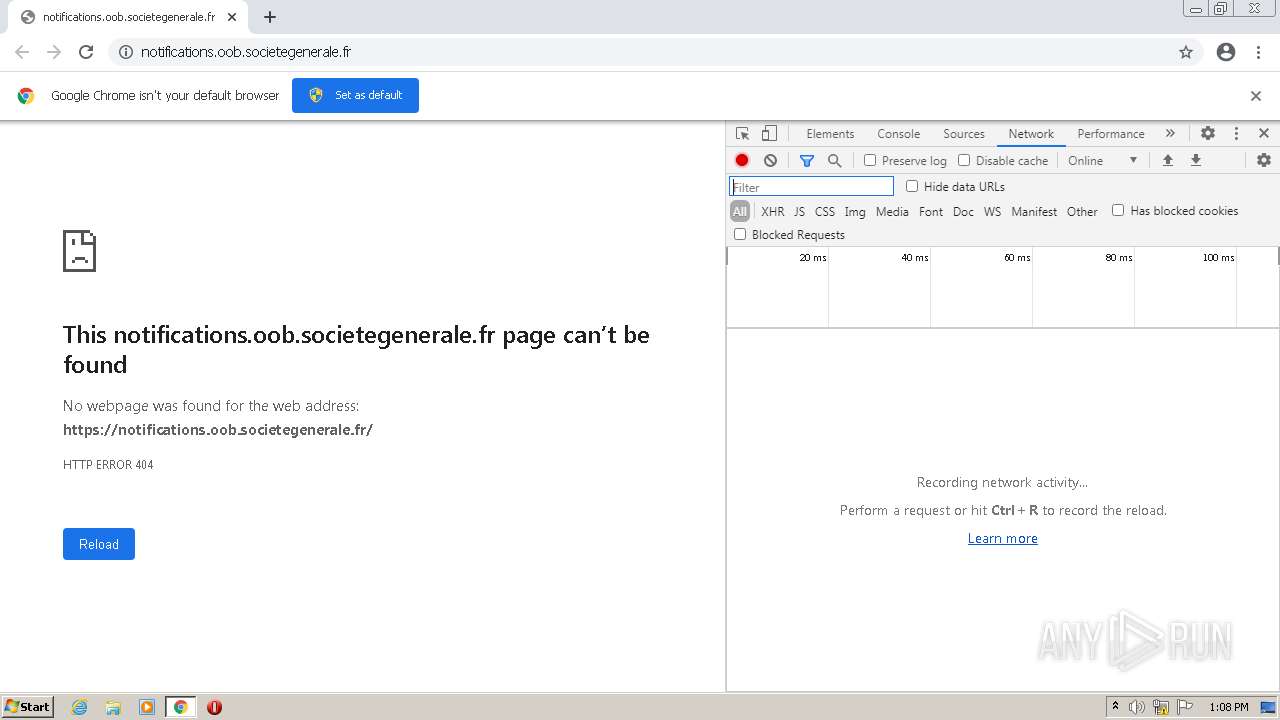Import HAR file with upload arrow
This screenshot has width=1280, height=720.
pos(1168,160)
